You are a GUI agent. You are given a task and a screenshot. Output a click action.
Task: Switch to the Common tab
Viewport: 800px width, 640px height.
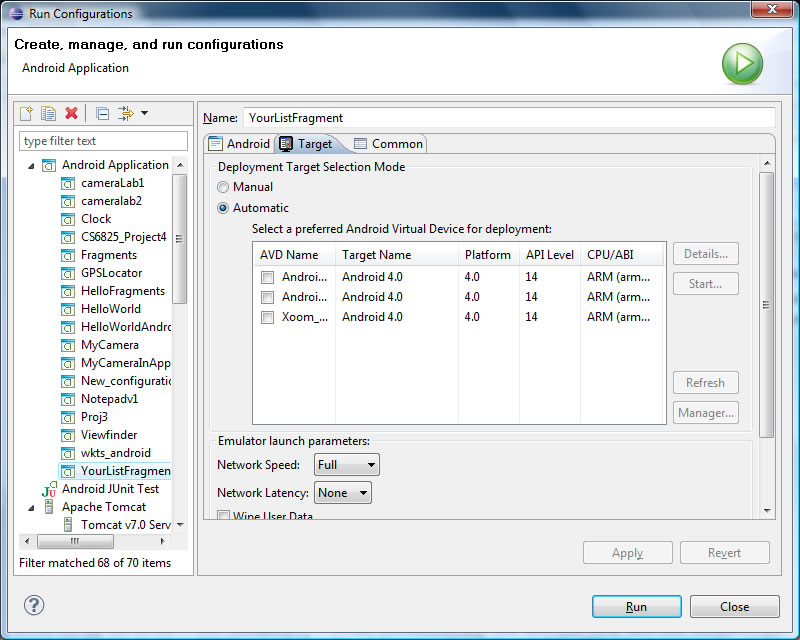click(x=388, y=144)
